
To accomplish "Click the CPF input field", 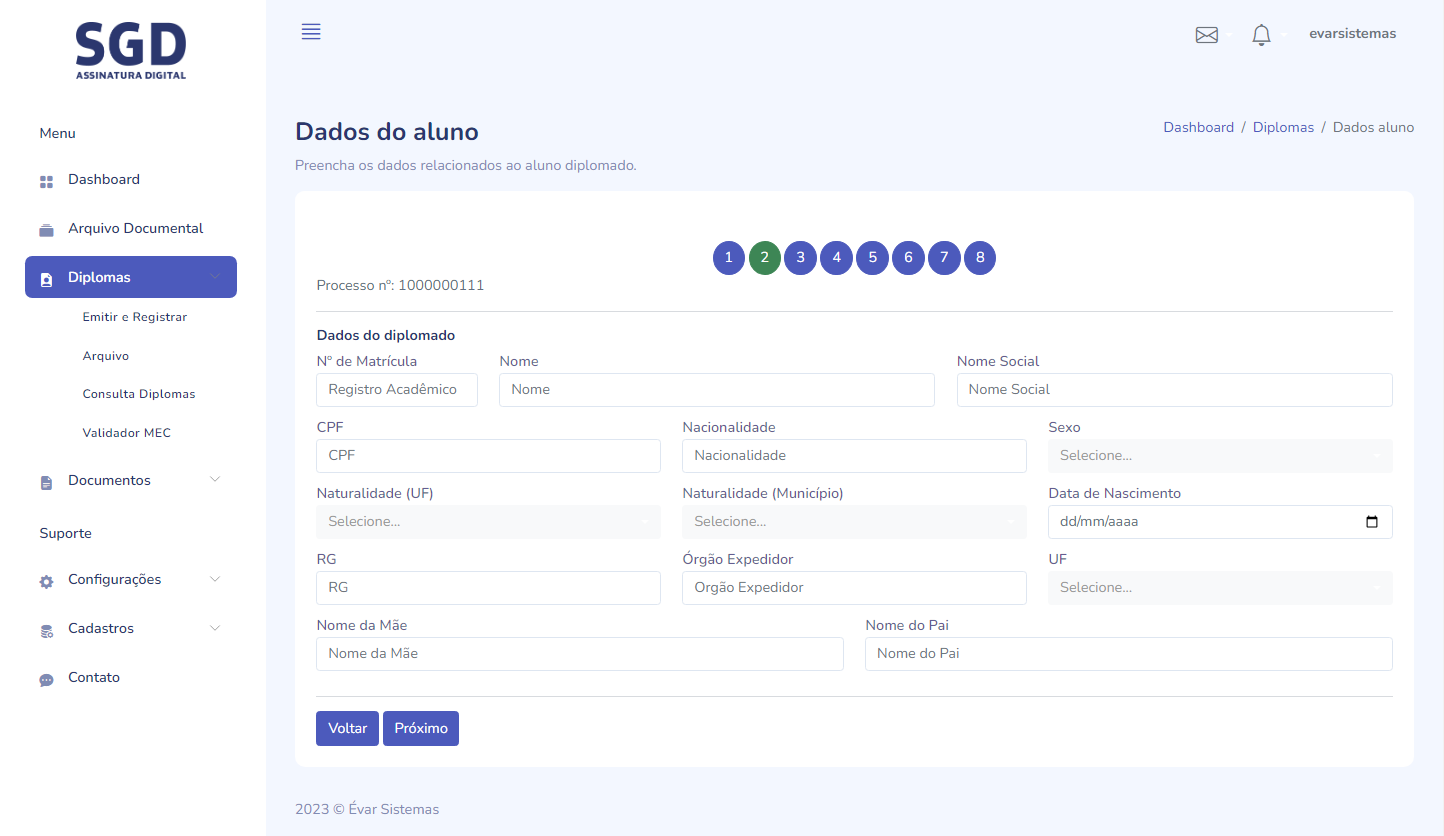I will pyautogui.click(x=488, y=456).
